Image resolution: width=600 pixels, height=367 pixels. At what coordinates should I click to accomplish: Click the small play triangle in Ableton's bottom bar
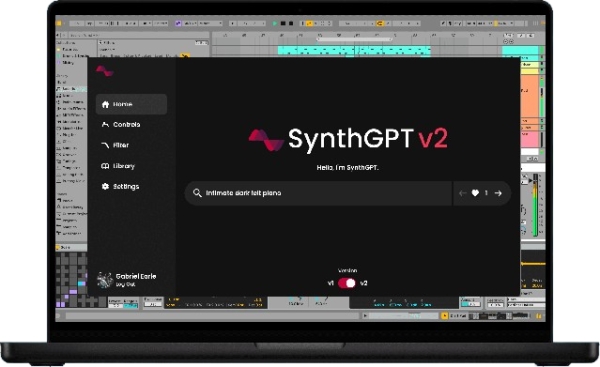(x=365, y=316)
